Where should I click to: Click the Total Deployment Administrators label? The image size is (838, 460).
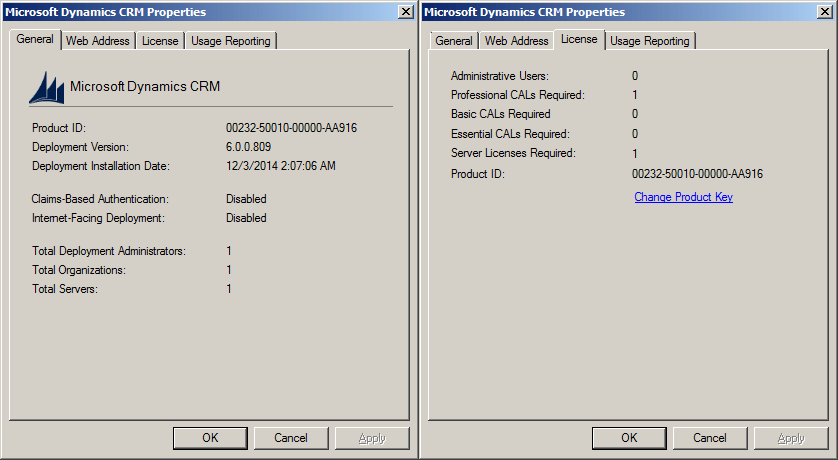pyautogui.click(x=109, y=251)
